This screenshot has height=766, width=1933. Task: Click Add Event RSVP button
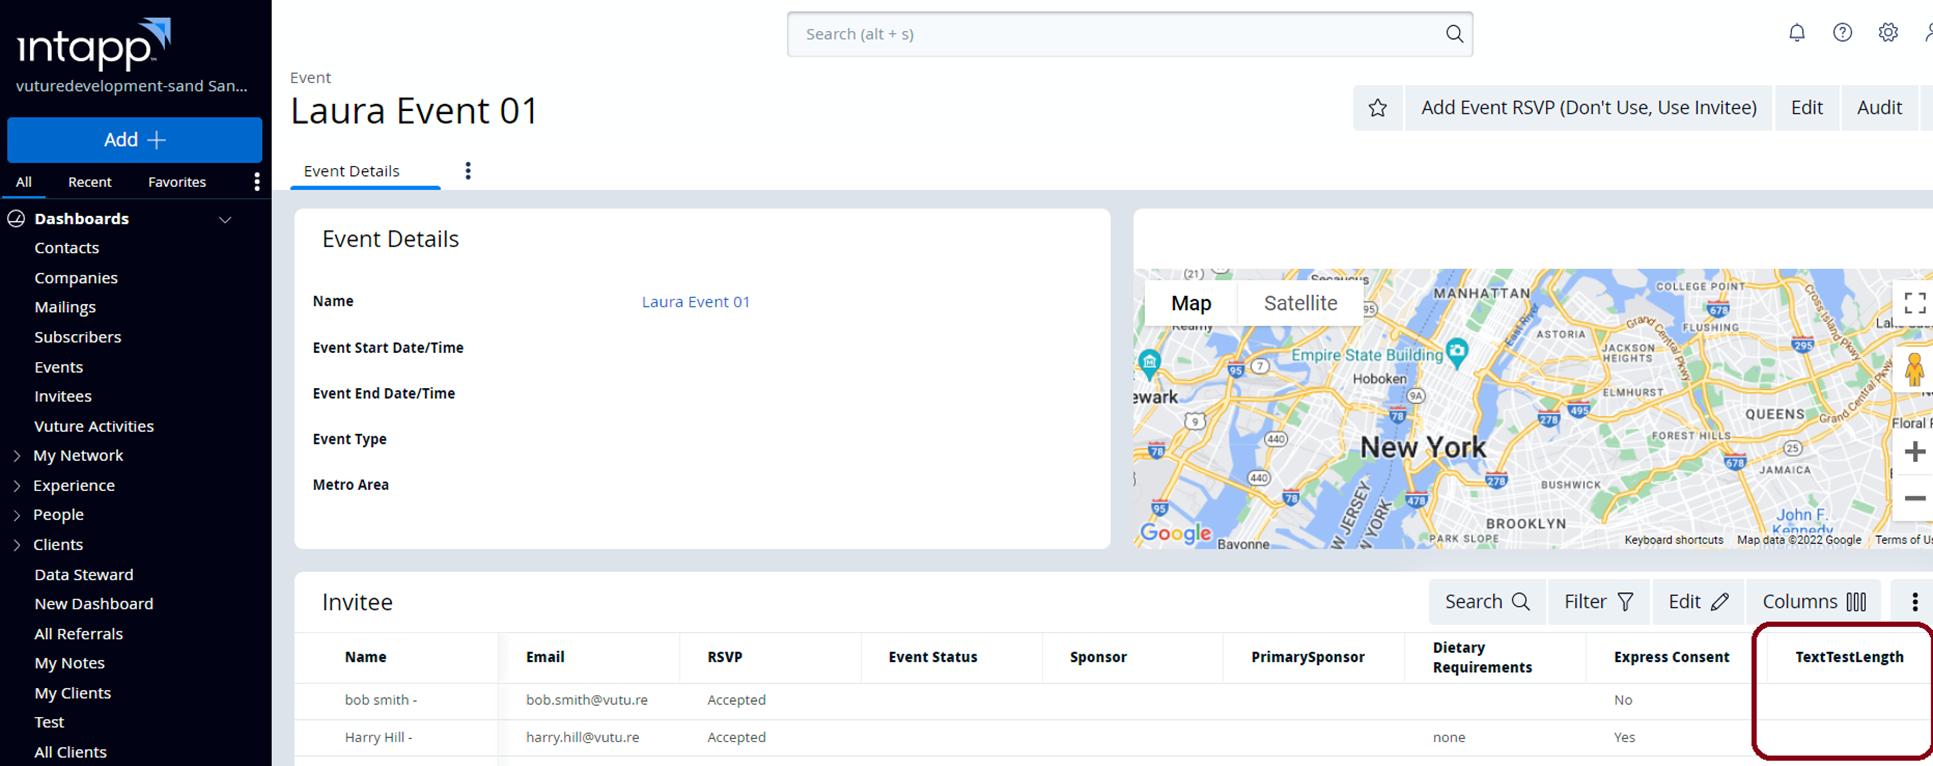pyautogui.click(x=1589, y=108)
